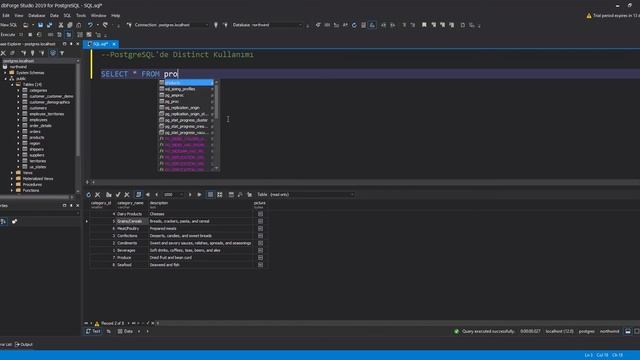Collapse the Tables (14) node

[x=12, y=84]
